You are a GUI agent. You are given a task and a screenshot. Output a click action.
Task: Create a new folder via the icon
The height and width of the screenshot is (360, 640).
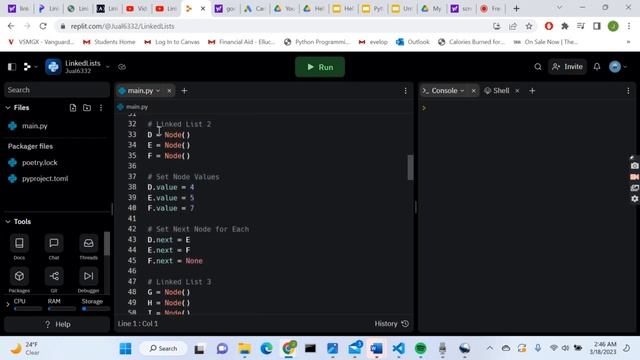coord(87,108)
